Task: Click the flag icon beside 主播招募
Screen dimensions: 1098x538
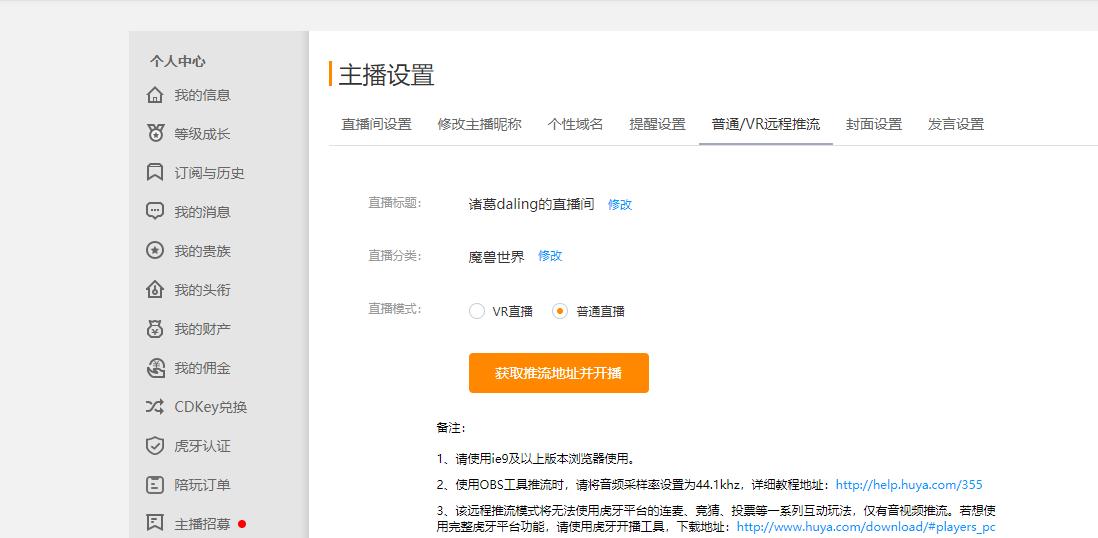Action: 155,523
